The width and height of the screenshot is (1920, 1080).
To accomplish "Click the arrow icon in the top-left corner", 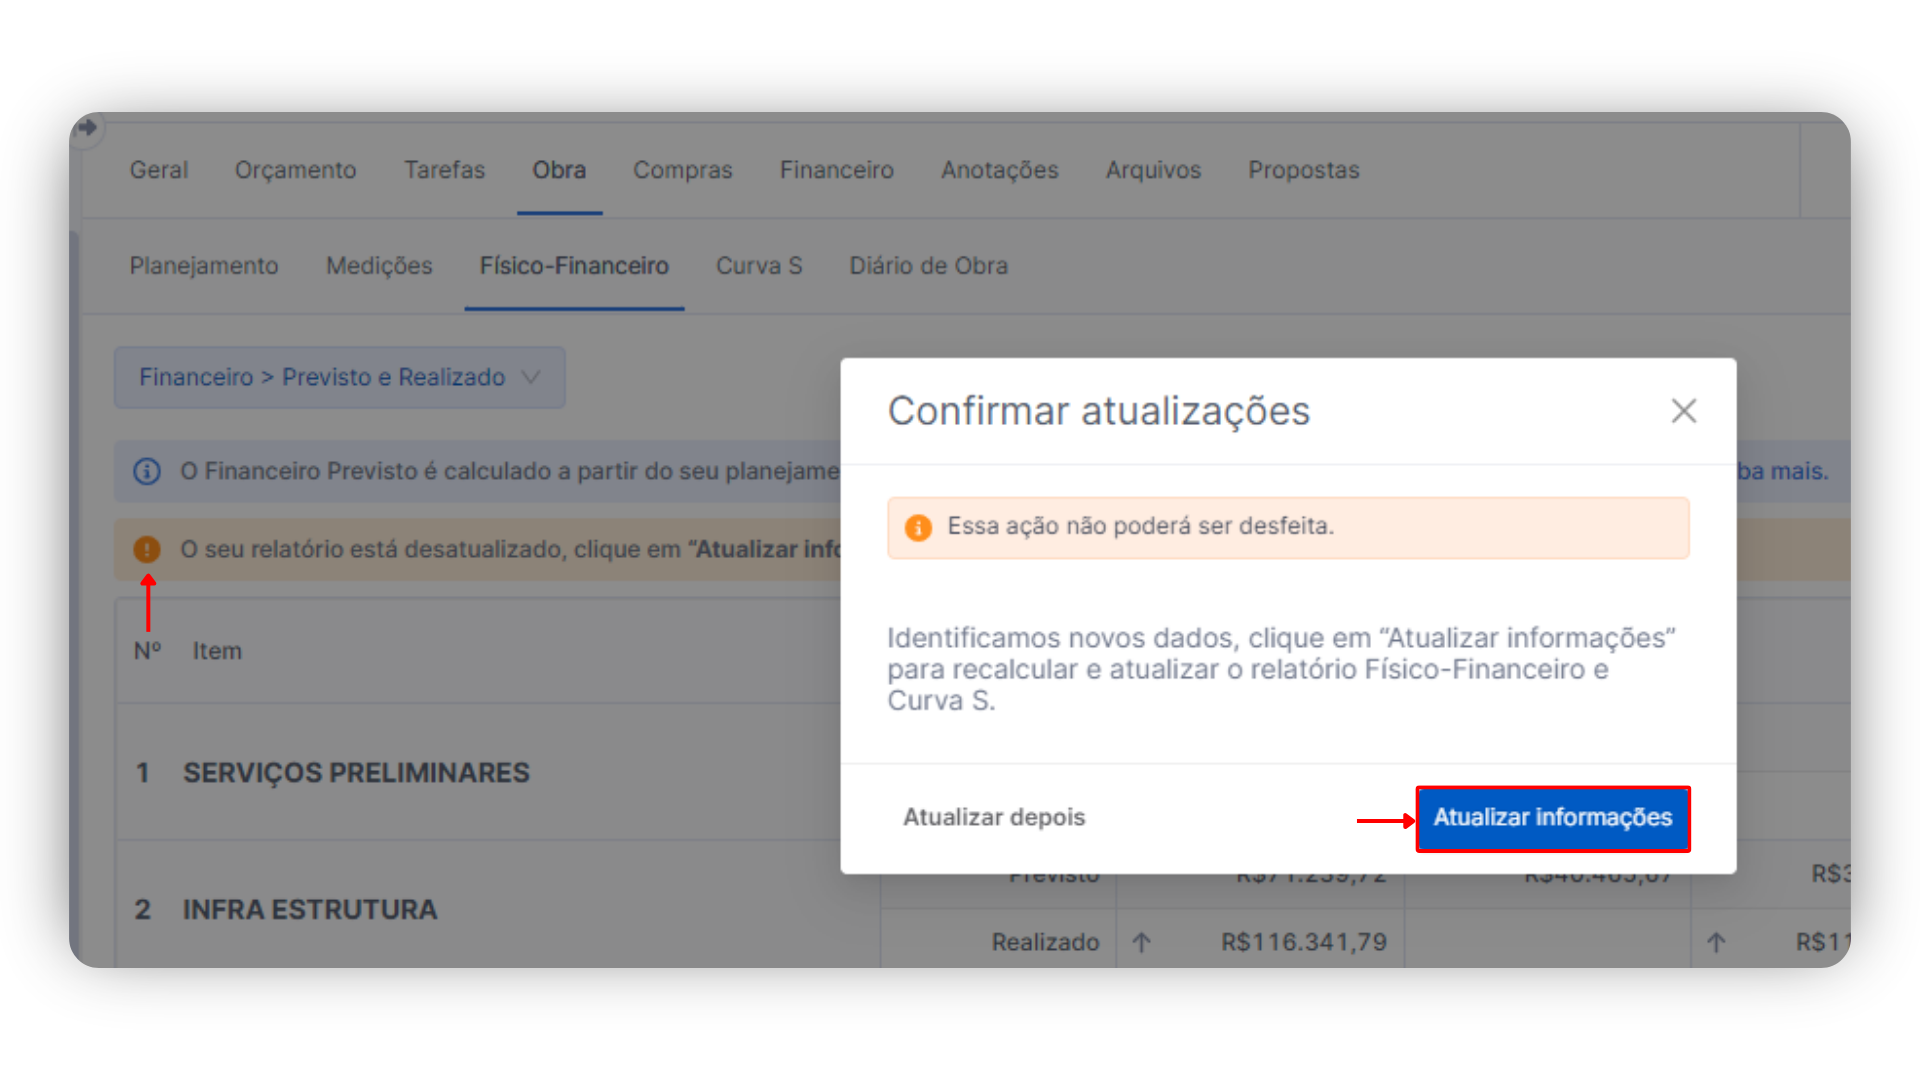I will pyautogui.click(x=88, y=127).
